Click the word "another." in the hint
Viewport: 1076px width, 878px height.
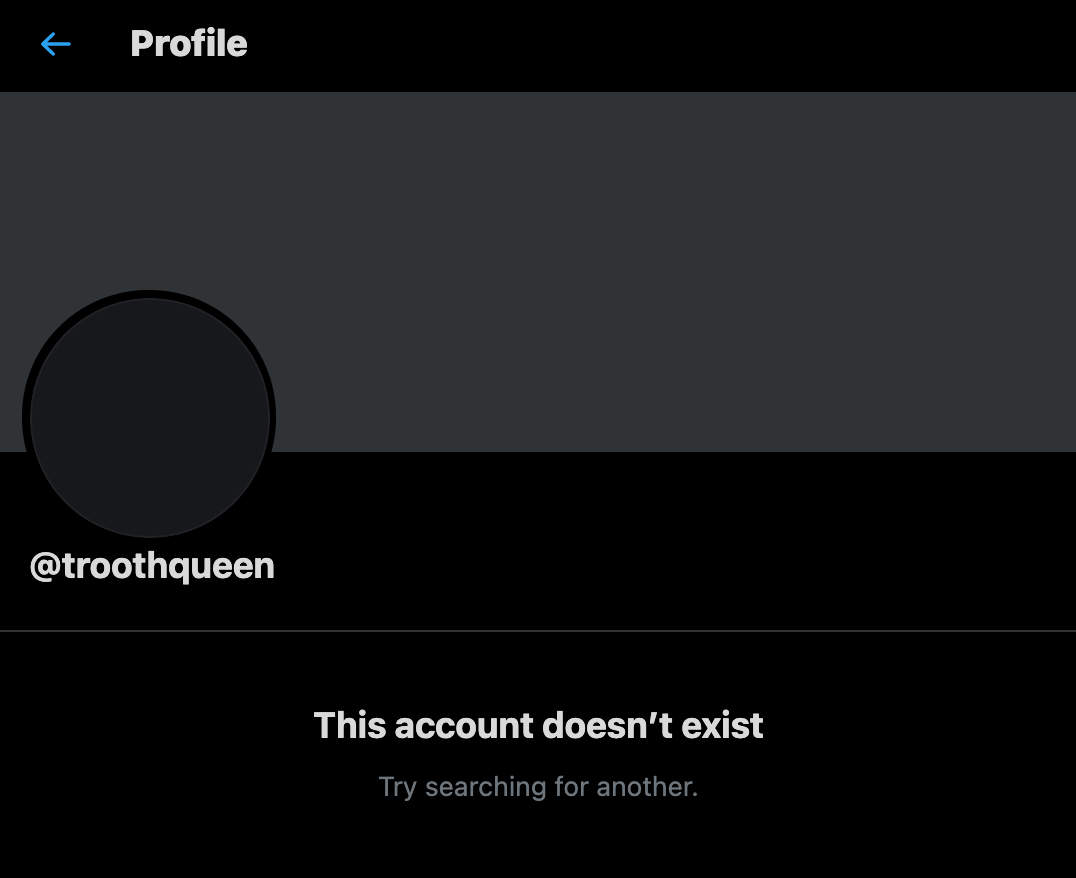pyautogui.click(x=647, y=787)
